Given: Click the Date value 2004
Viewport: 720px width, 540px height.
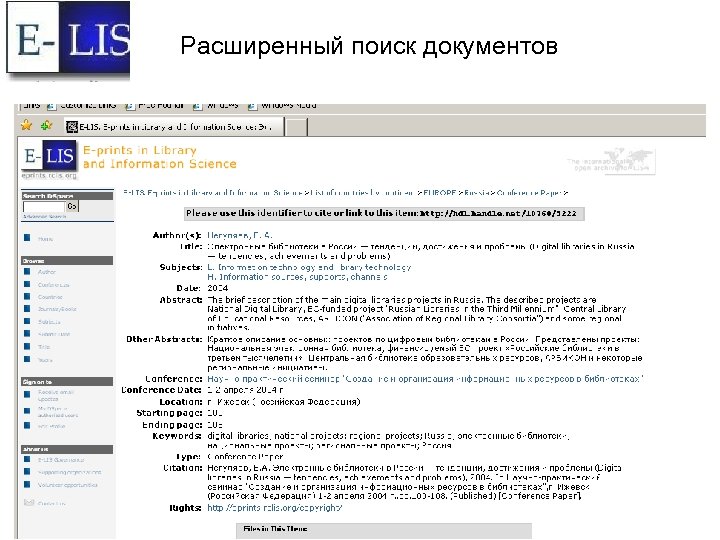Looking at the screenshot, I should click(x=218, y=288).
